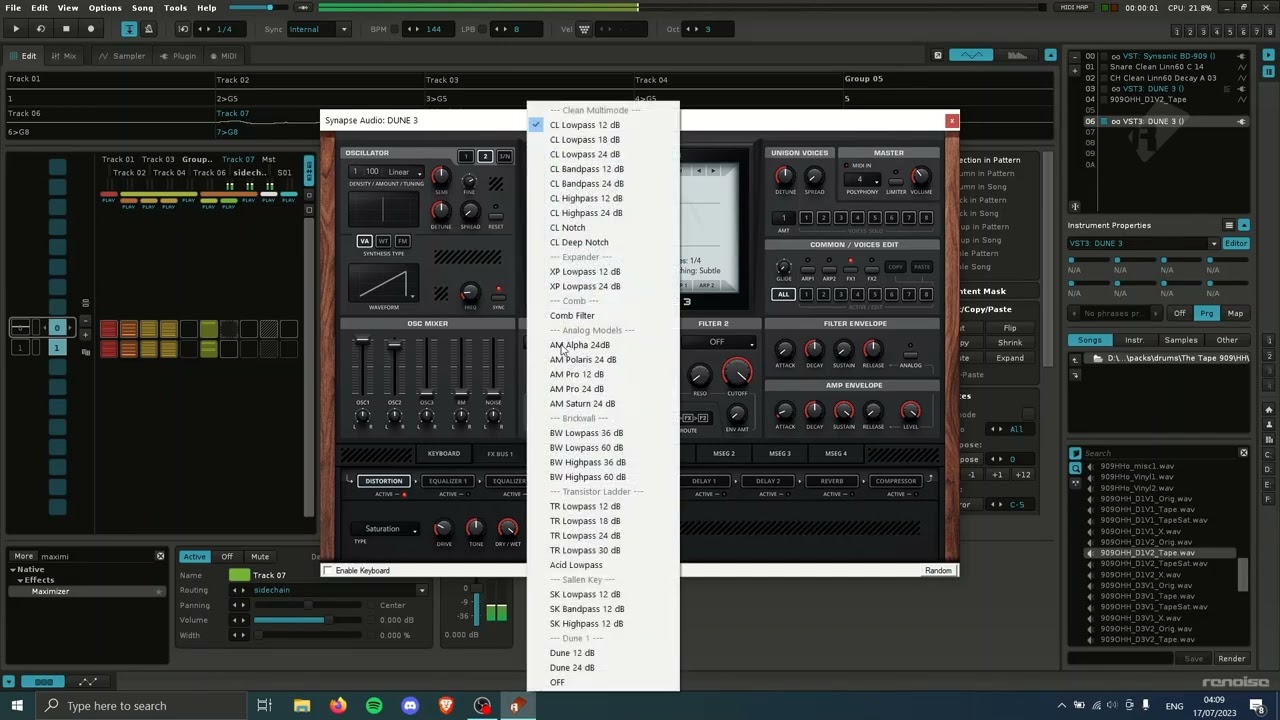Image resolution: width=1280 pixels, height=720 pixels.
Task: Toggle the pattern follow icon
Action: (130, 29)
